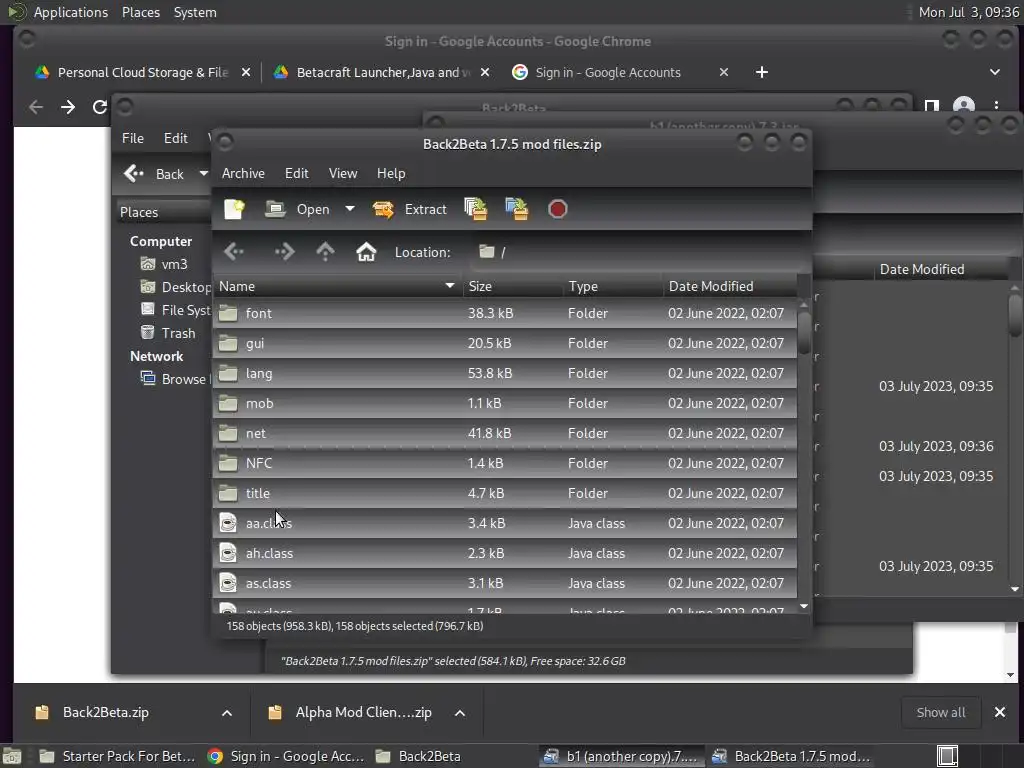Screen dimensions: 1024x768
Task: Click scroll down arrow of archive list
Action: pyautogui.click(x=804, y=607)
